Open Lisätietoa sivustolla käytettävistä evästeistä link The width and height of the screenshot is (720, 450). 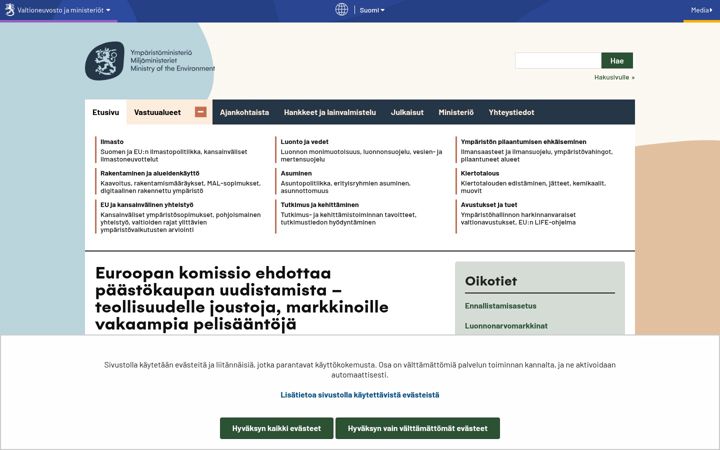click(360, 395)
